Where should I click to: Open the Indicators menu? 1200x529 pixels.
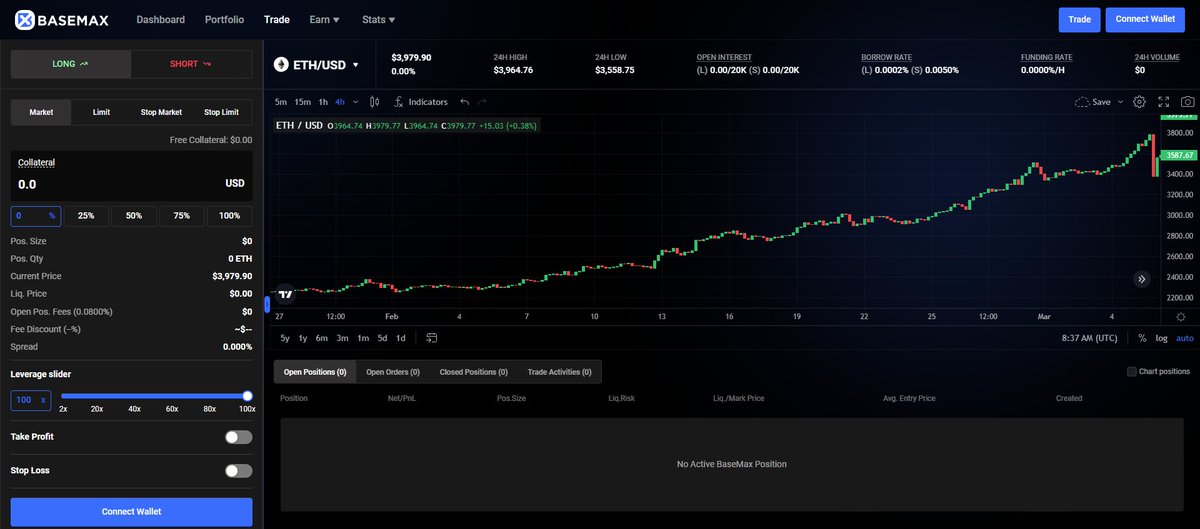(x=421, y=102)
